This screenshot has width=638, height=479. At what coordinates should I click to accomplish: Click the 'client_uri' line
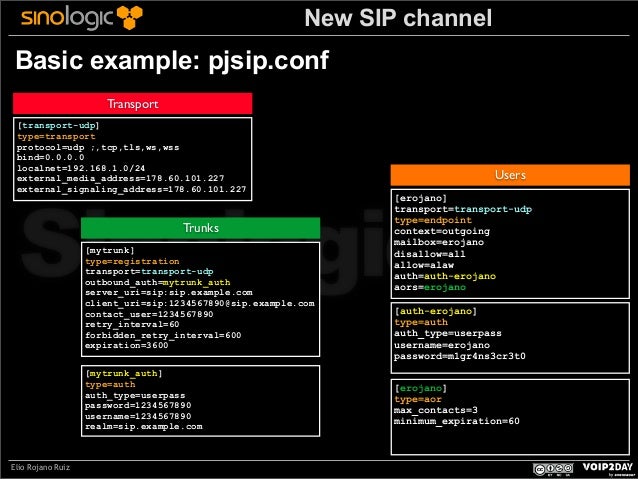[x=200, y=304]
